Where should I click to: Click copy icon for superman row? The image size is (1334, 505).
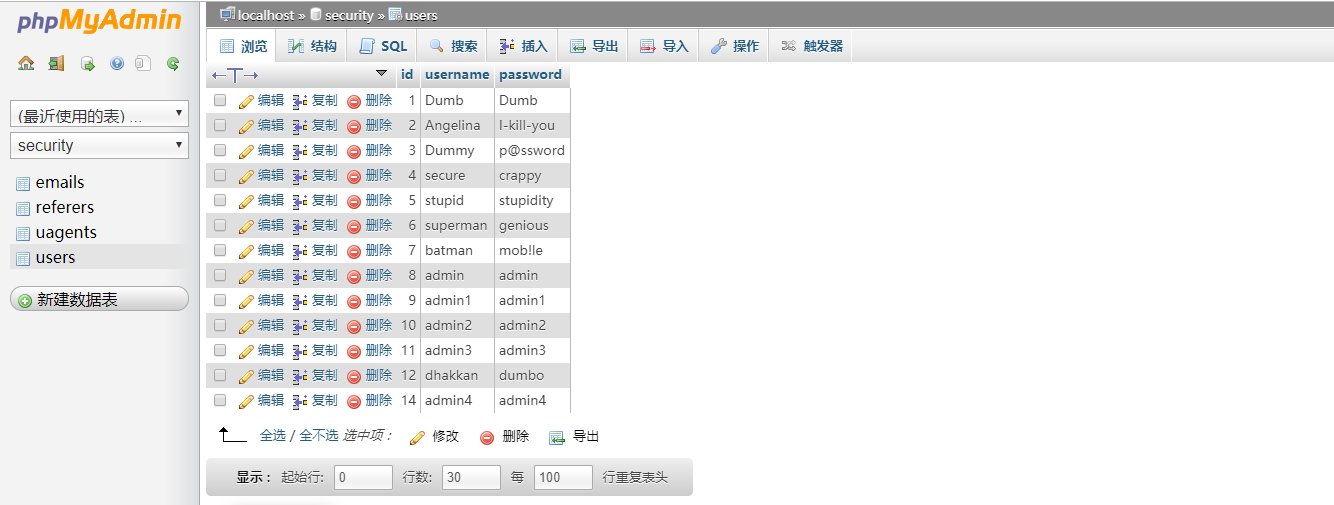[x=300, y=226]
